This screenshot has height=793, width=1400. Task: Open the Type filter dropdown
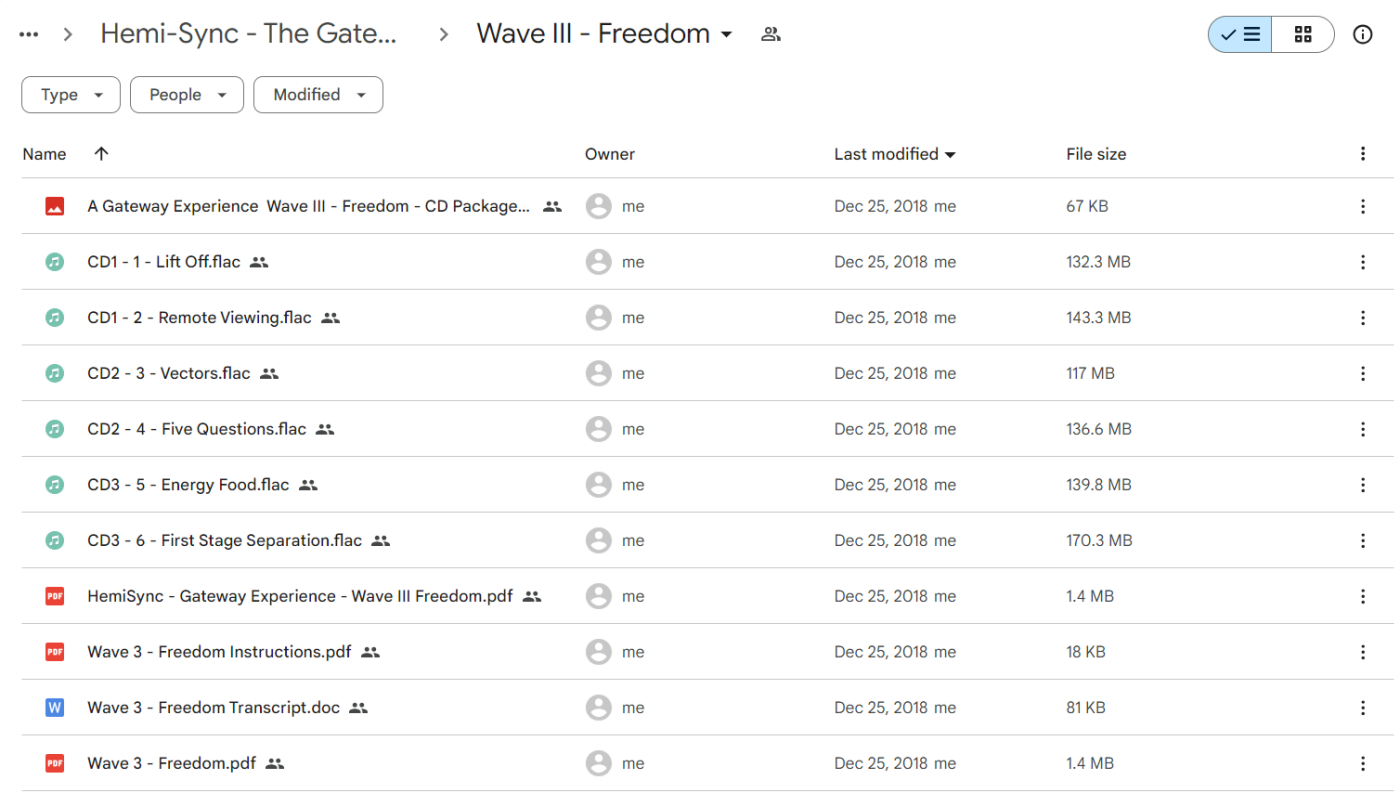point(71,95)
